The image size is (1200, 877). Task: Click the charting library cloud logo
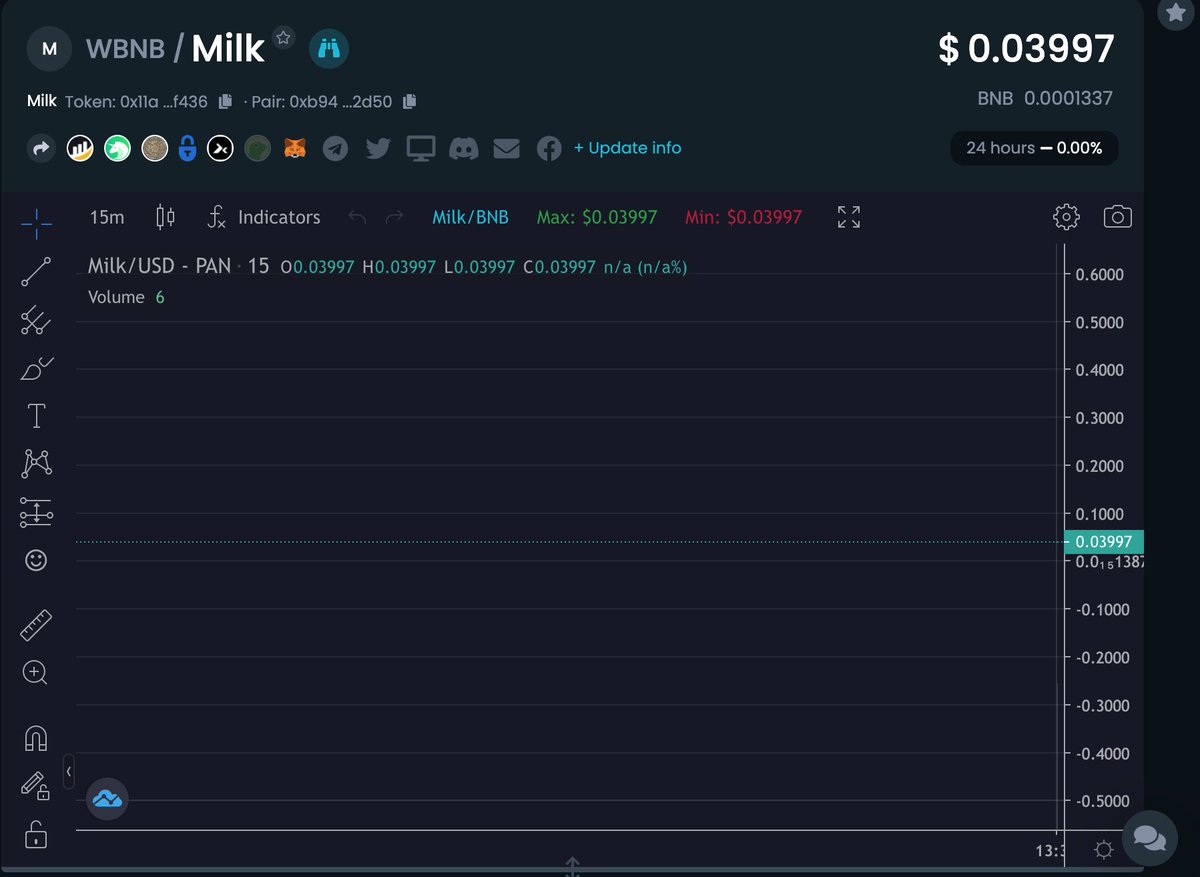tap(106, 799)
